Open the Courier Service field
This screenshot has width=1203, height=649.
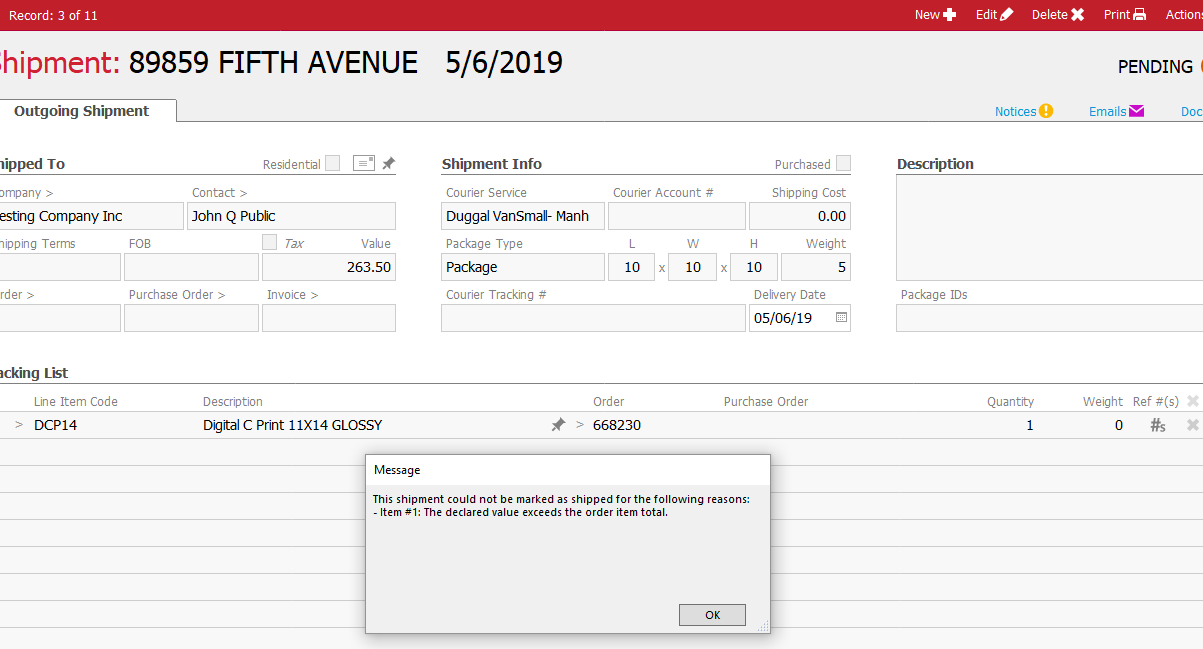[x=523, y=216]
